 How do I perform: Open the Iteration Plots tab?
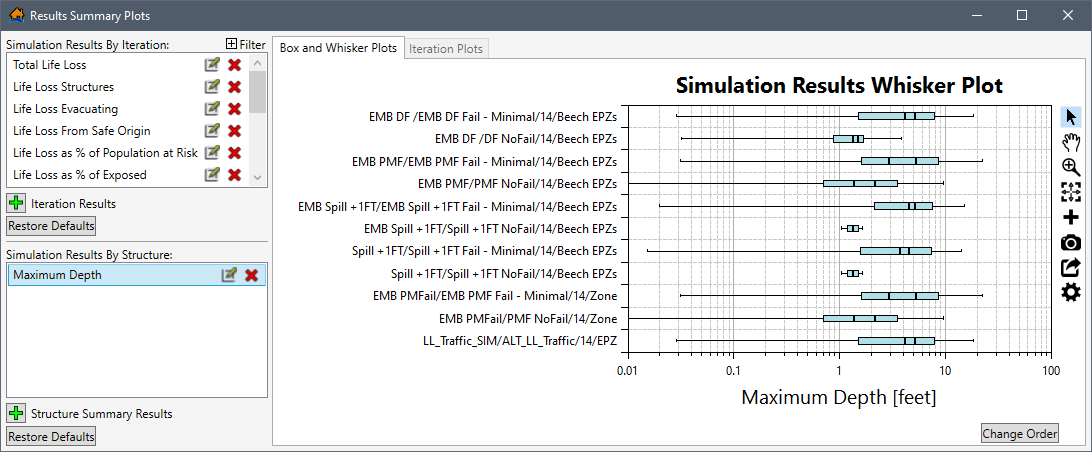(x=446, y=49)
